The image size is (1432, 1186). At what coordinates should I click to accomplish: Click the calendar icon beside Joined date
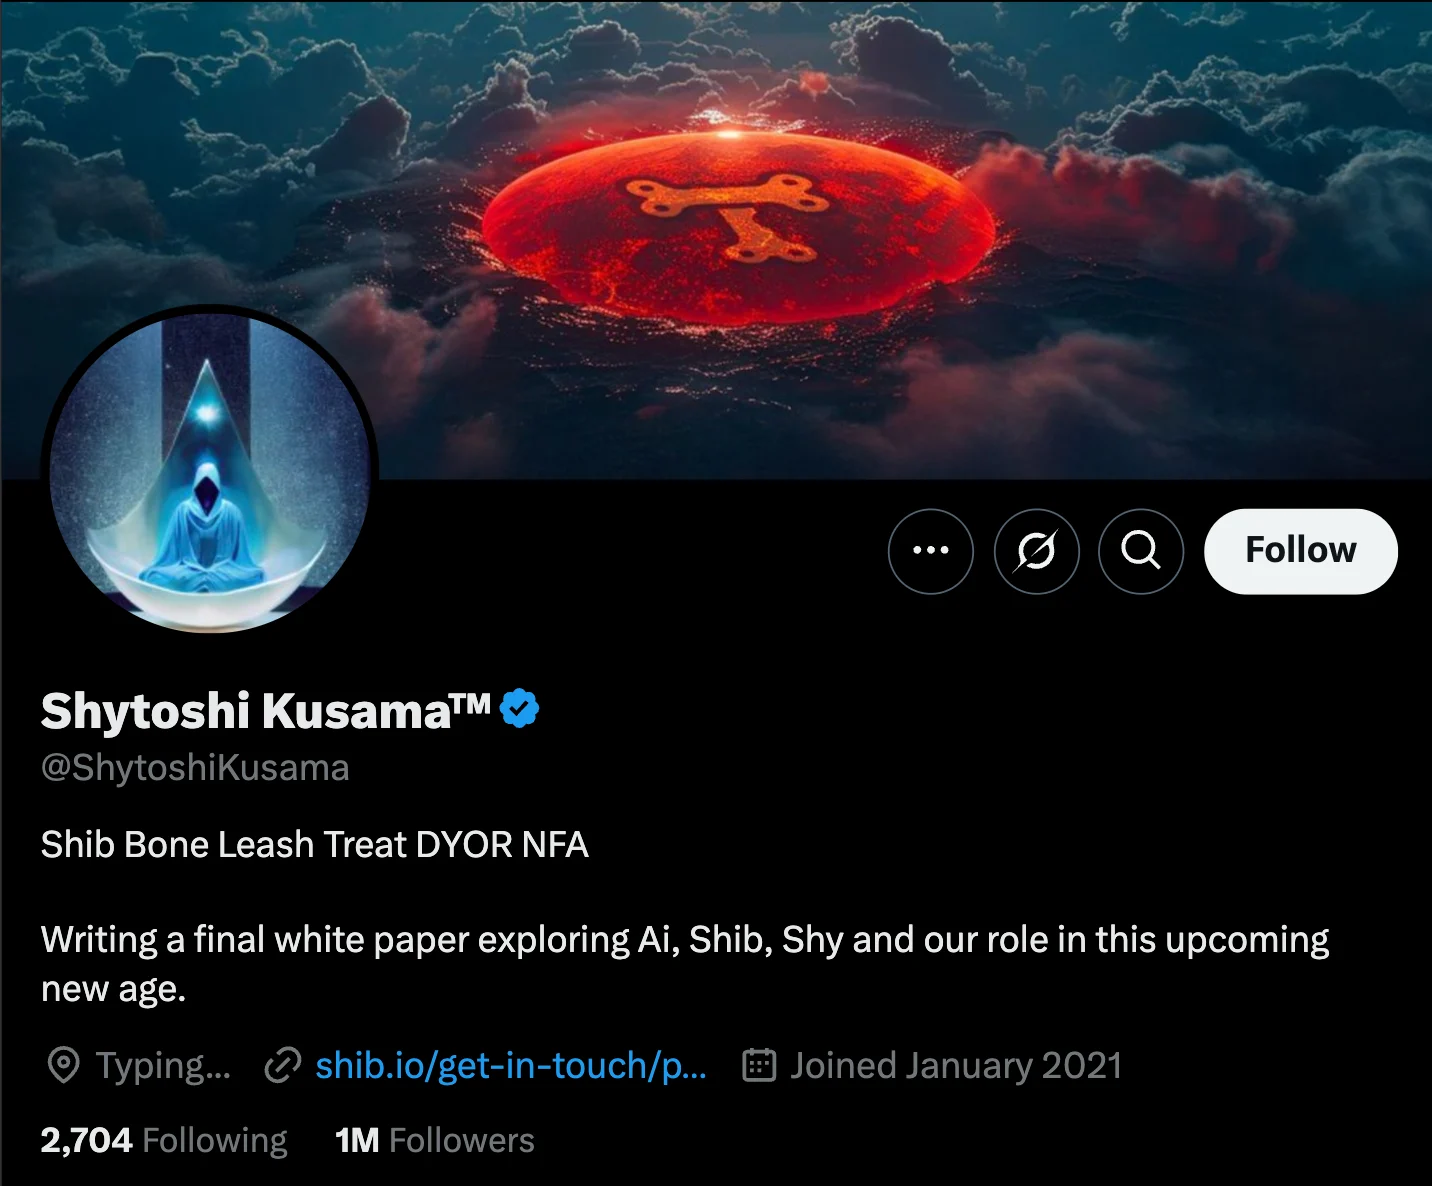pos(759,1066)
